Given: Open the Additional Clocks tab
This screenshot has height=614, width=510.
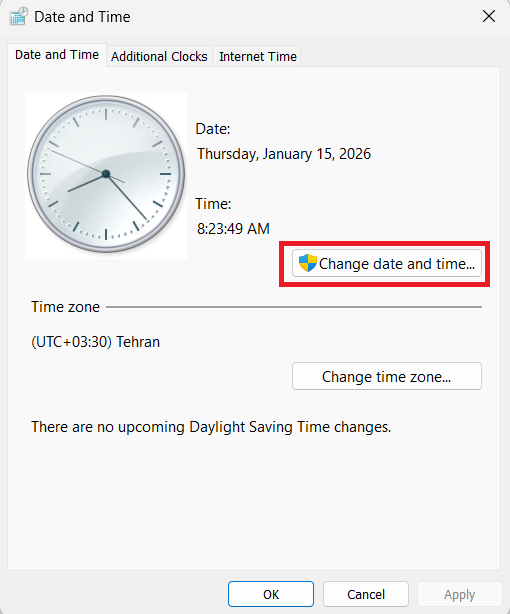Looking at the screenshot, I should pyautogui.click(x=159, y=56).
